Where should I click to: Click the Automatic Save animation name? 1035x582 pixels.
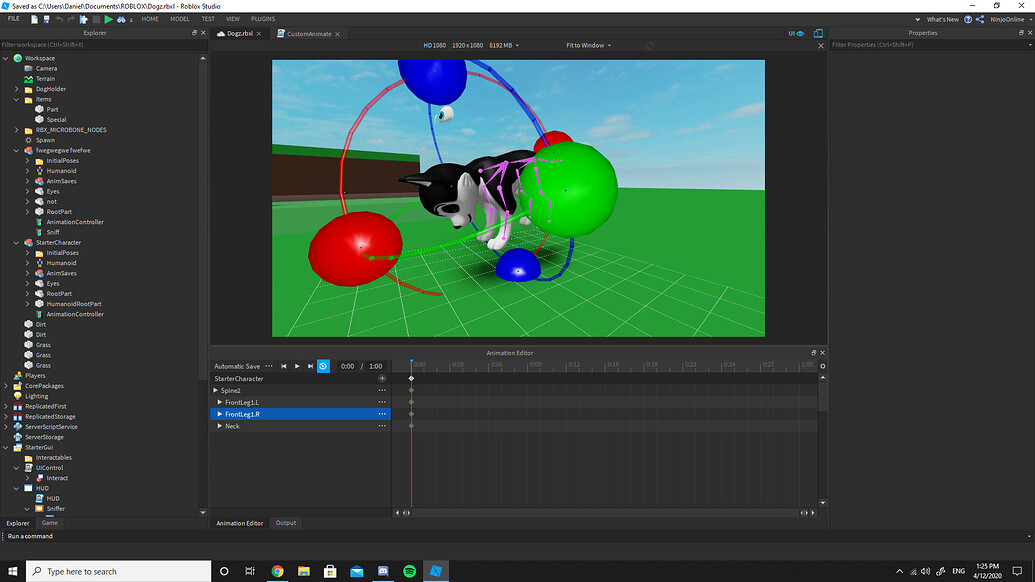tap(237, 366)
